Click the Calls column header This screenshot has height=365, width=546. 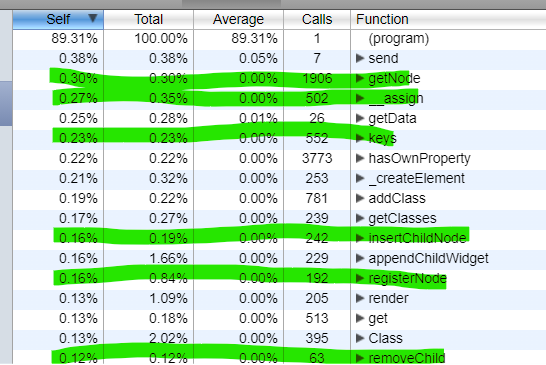point(317,20)
